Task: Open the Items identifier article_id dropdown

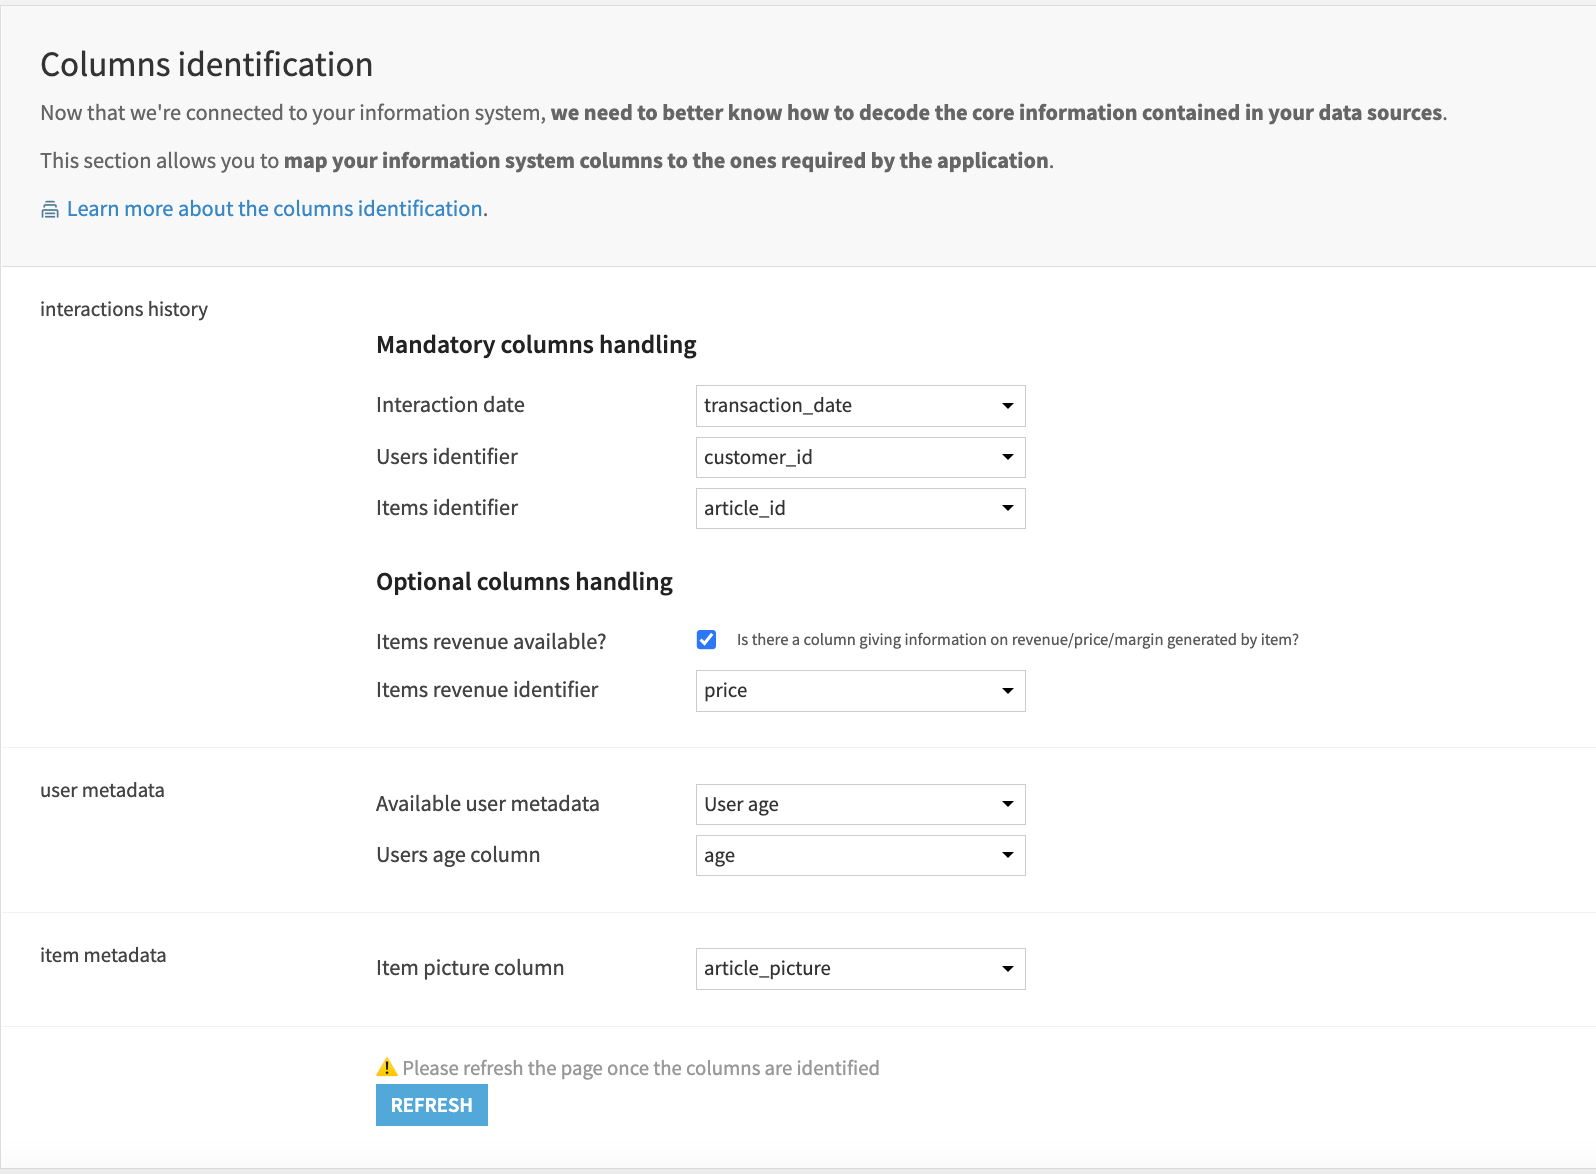Action: point(860,509)
